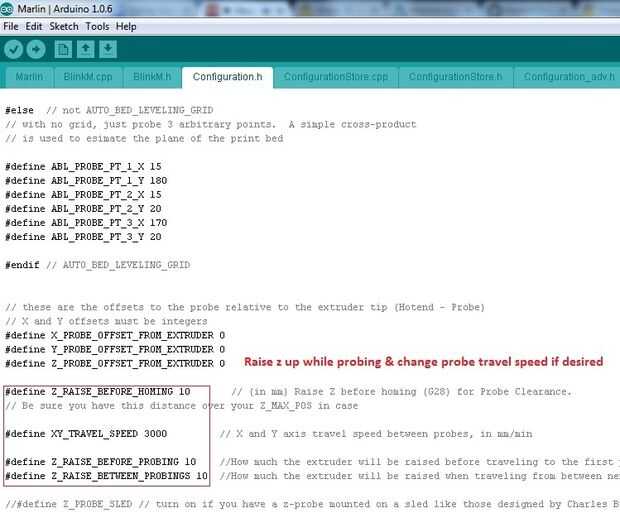
Task: Click the '#endif // AUTO_BED_LEVELING_GRID' line
Action: tap(98, 265)
